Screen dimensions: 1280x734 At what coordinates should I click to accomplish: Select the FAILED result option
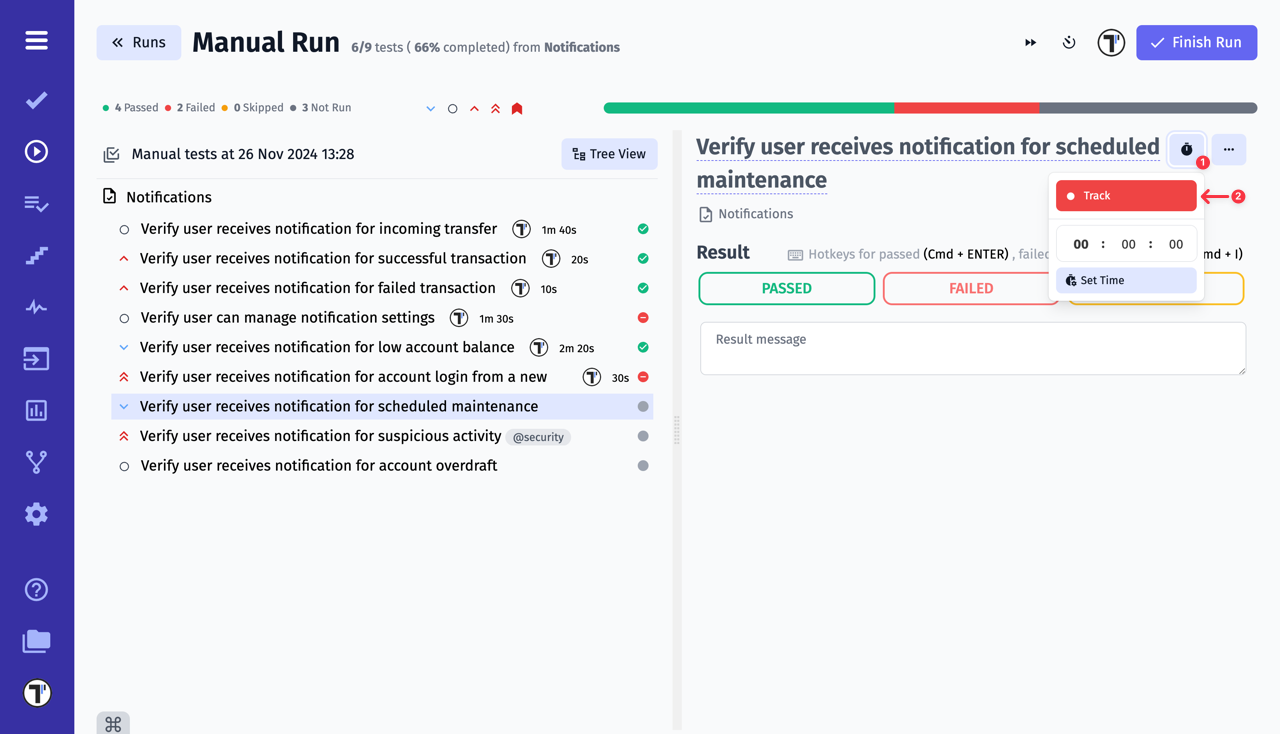pos(969,288)
